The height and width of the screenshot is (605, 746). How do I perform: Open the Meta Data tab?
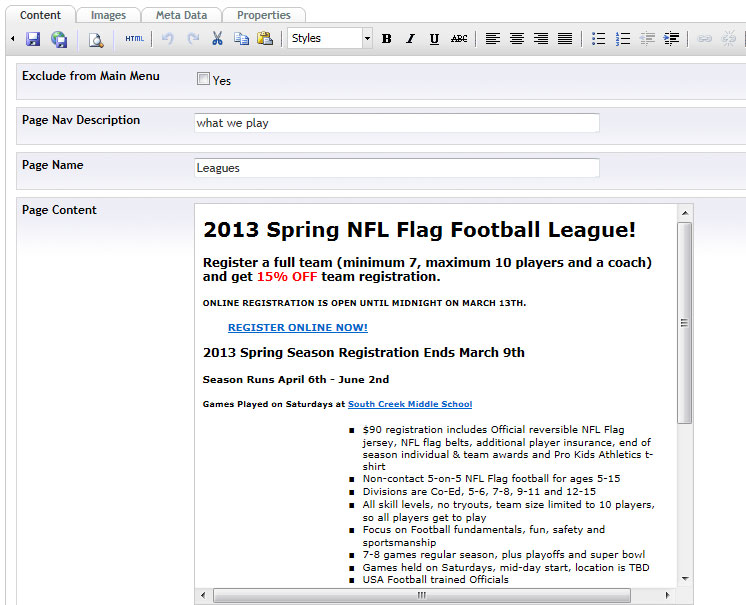coord(181,15)
